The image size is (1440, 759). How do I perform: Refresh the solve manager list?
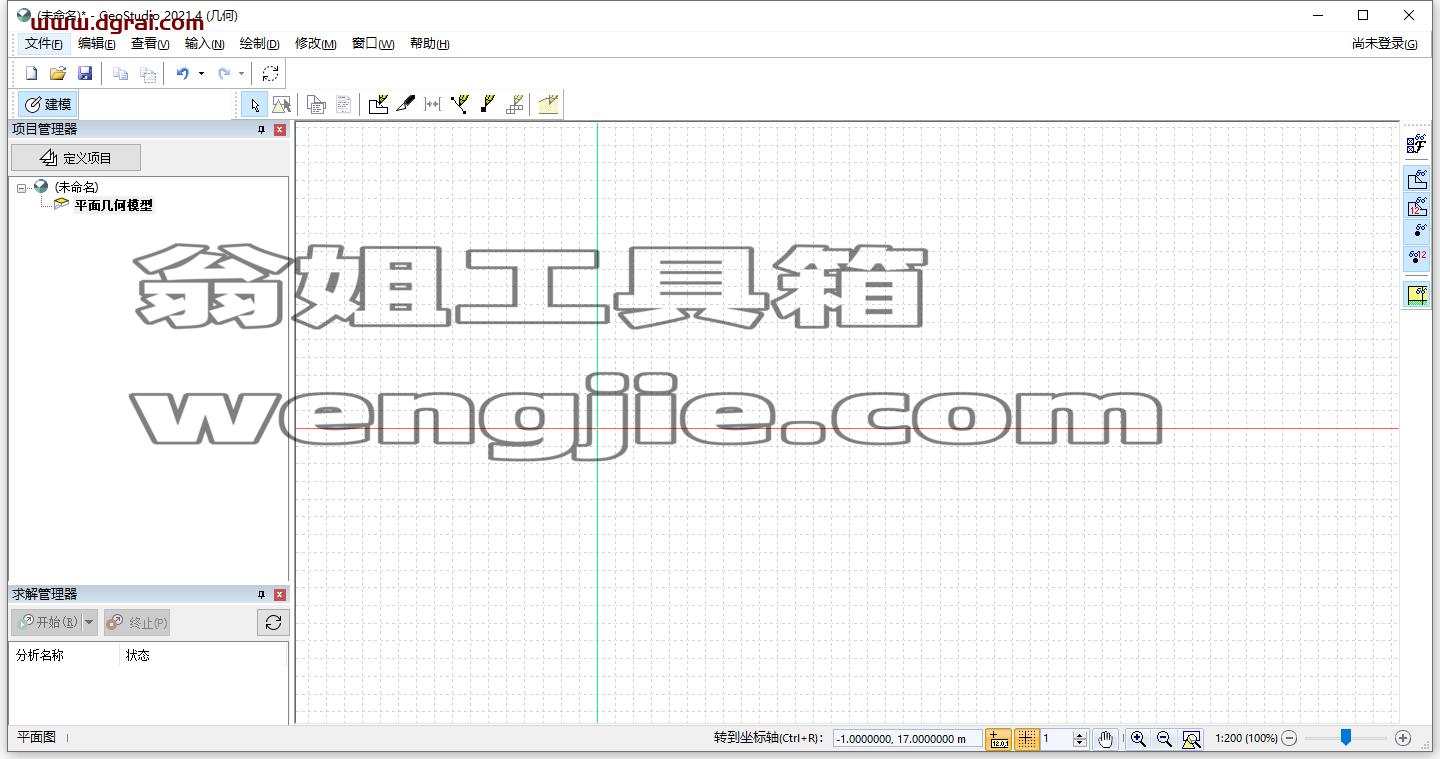coord(273,622)
